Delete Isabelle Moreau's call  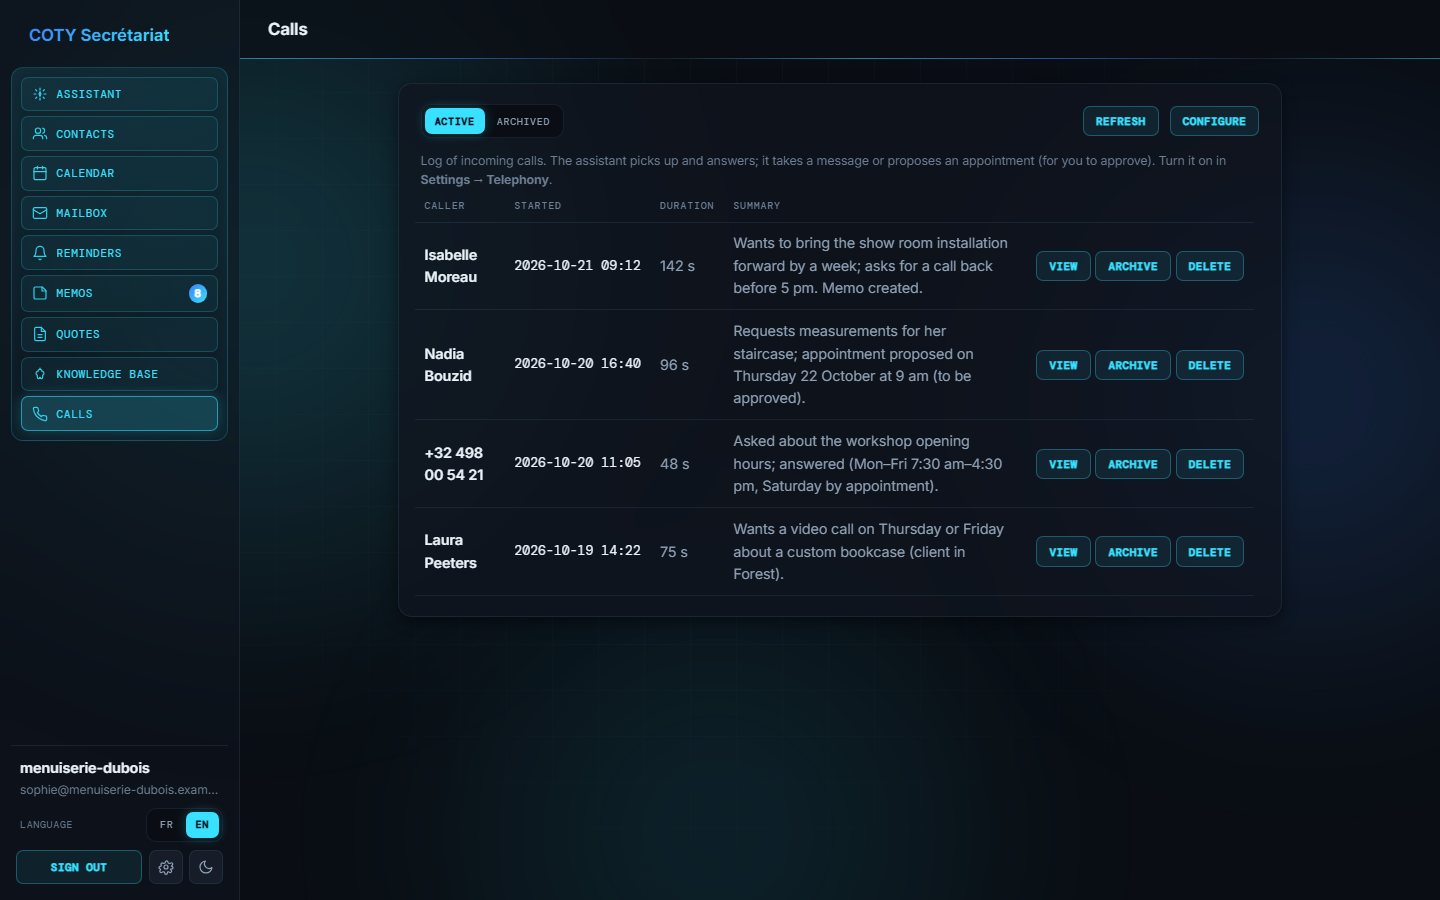(x=1209, y=266)
